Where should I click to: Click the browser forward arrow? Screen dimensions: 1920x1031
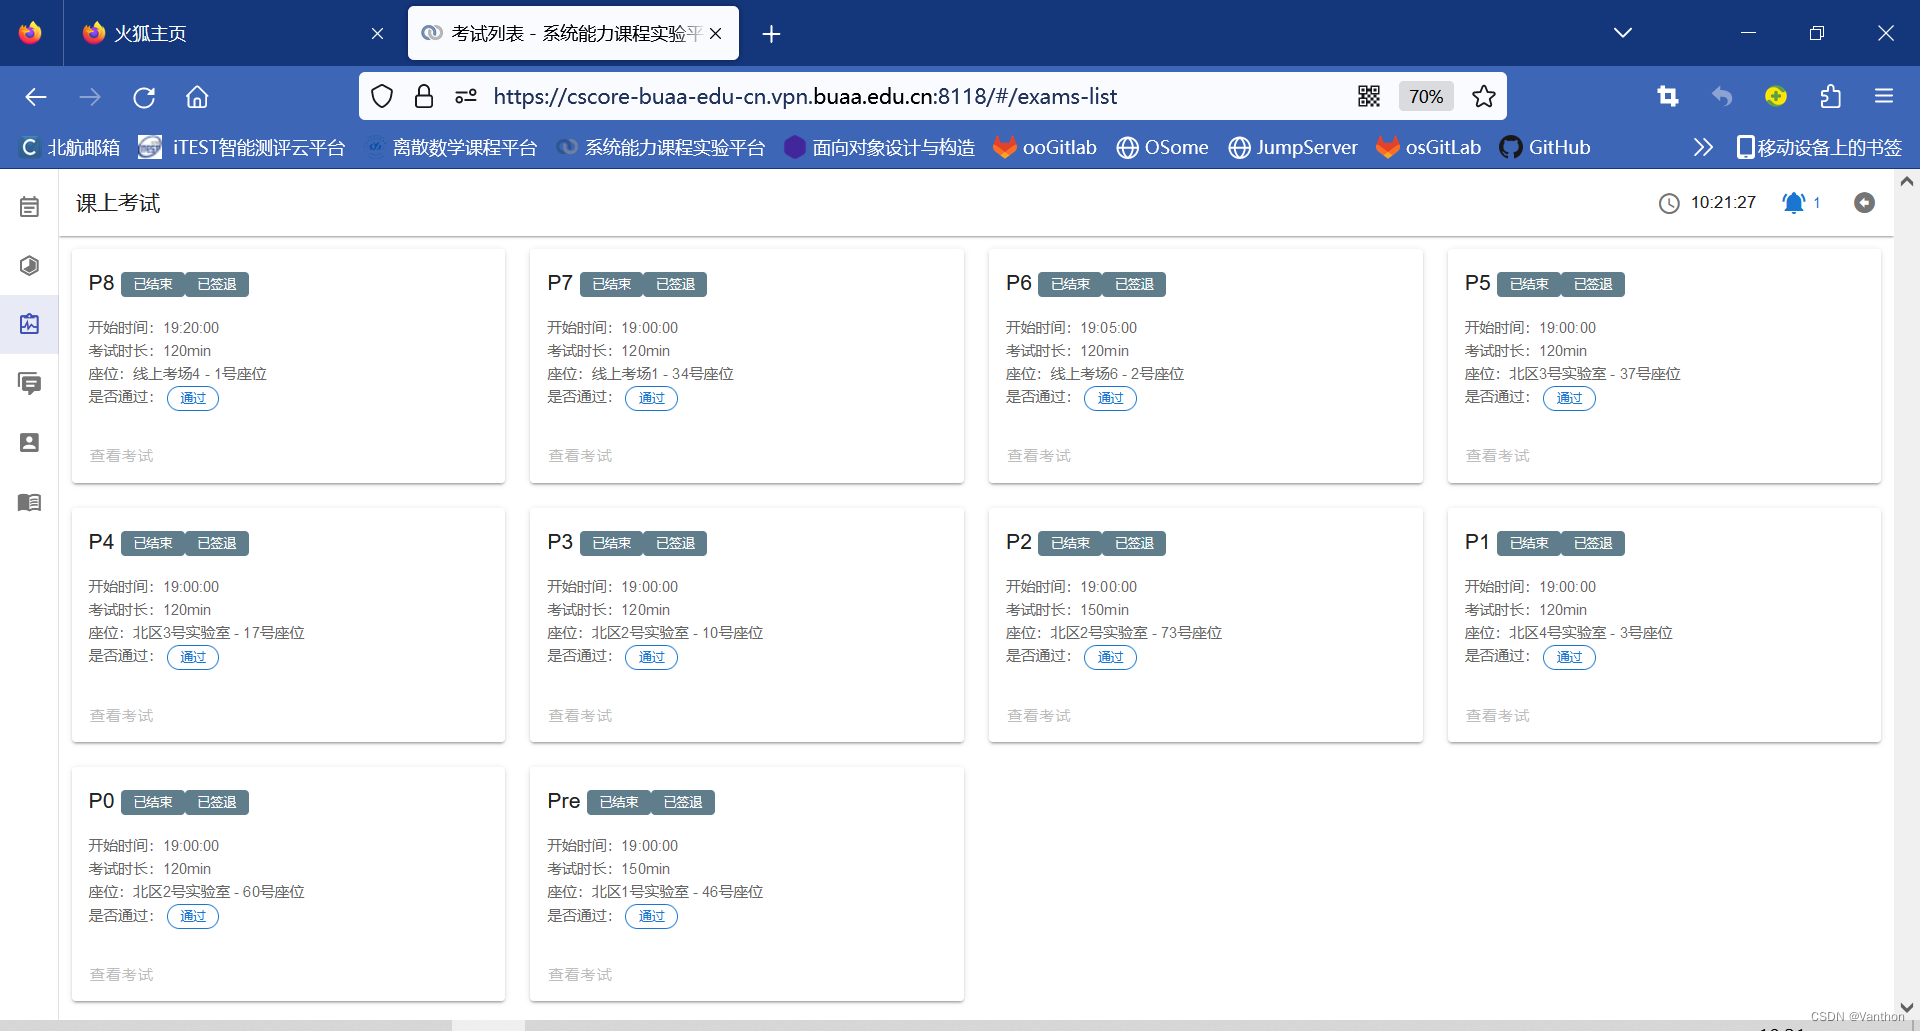click(90, 97)
